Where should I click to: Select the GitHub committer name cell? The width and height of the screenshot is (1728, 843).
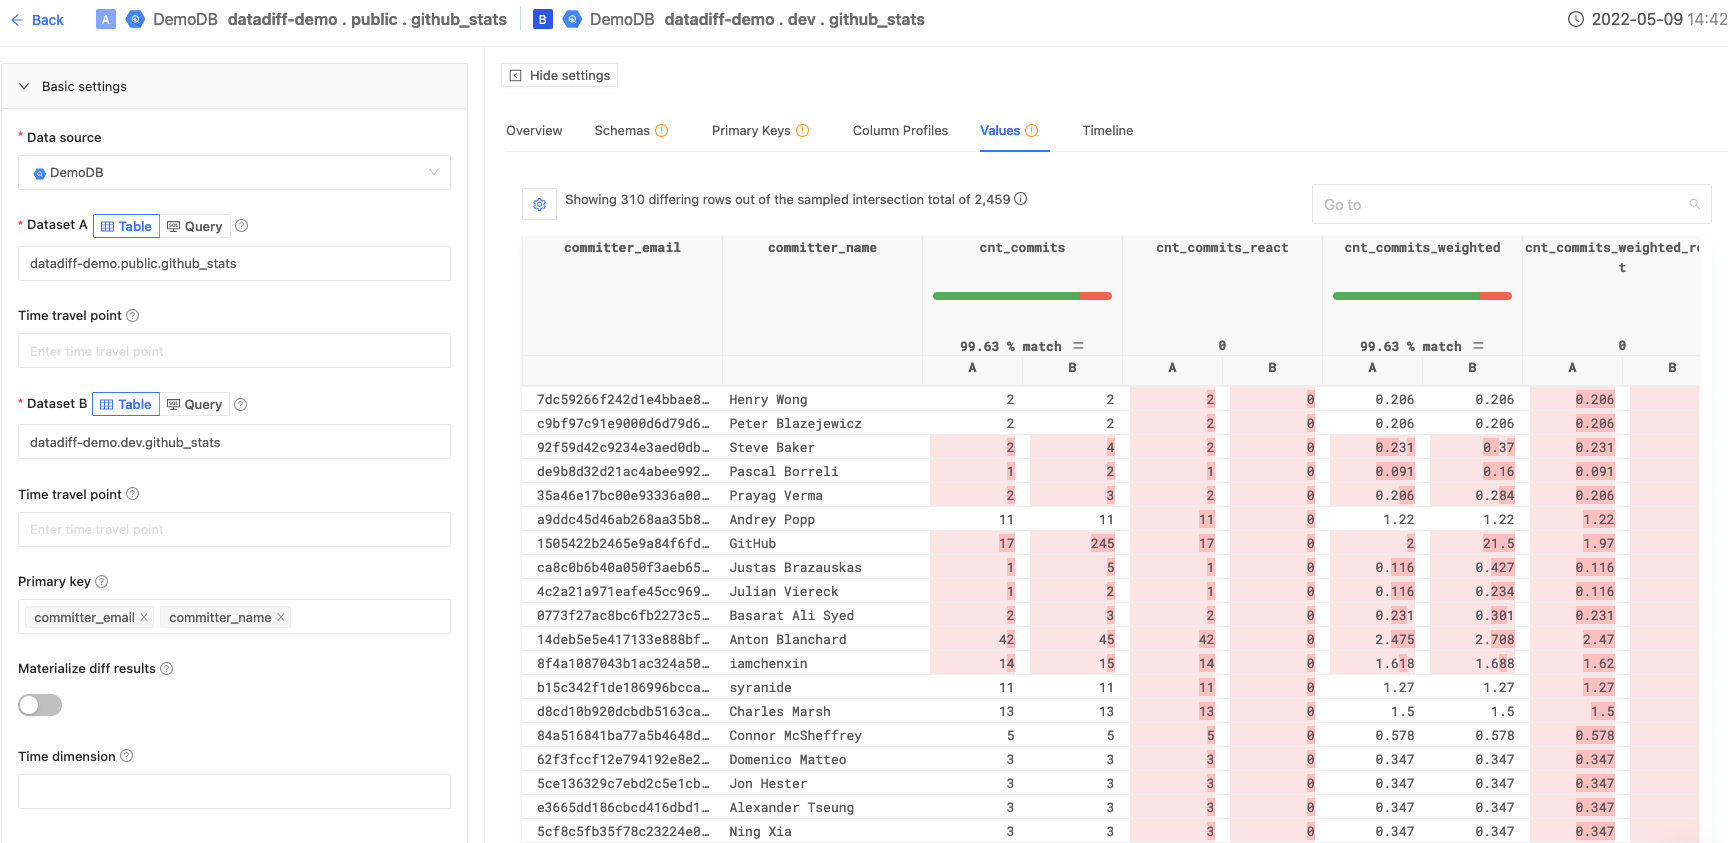pyautogui.click(x=752, y=544)
